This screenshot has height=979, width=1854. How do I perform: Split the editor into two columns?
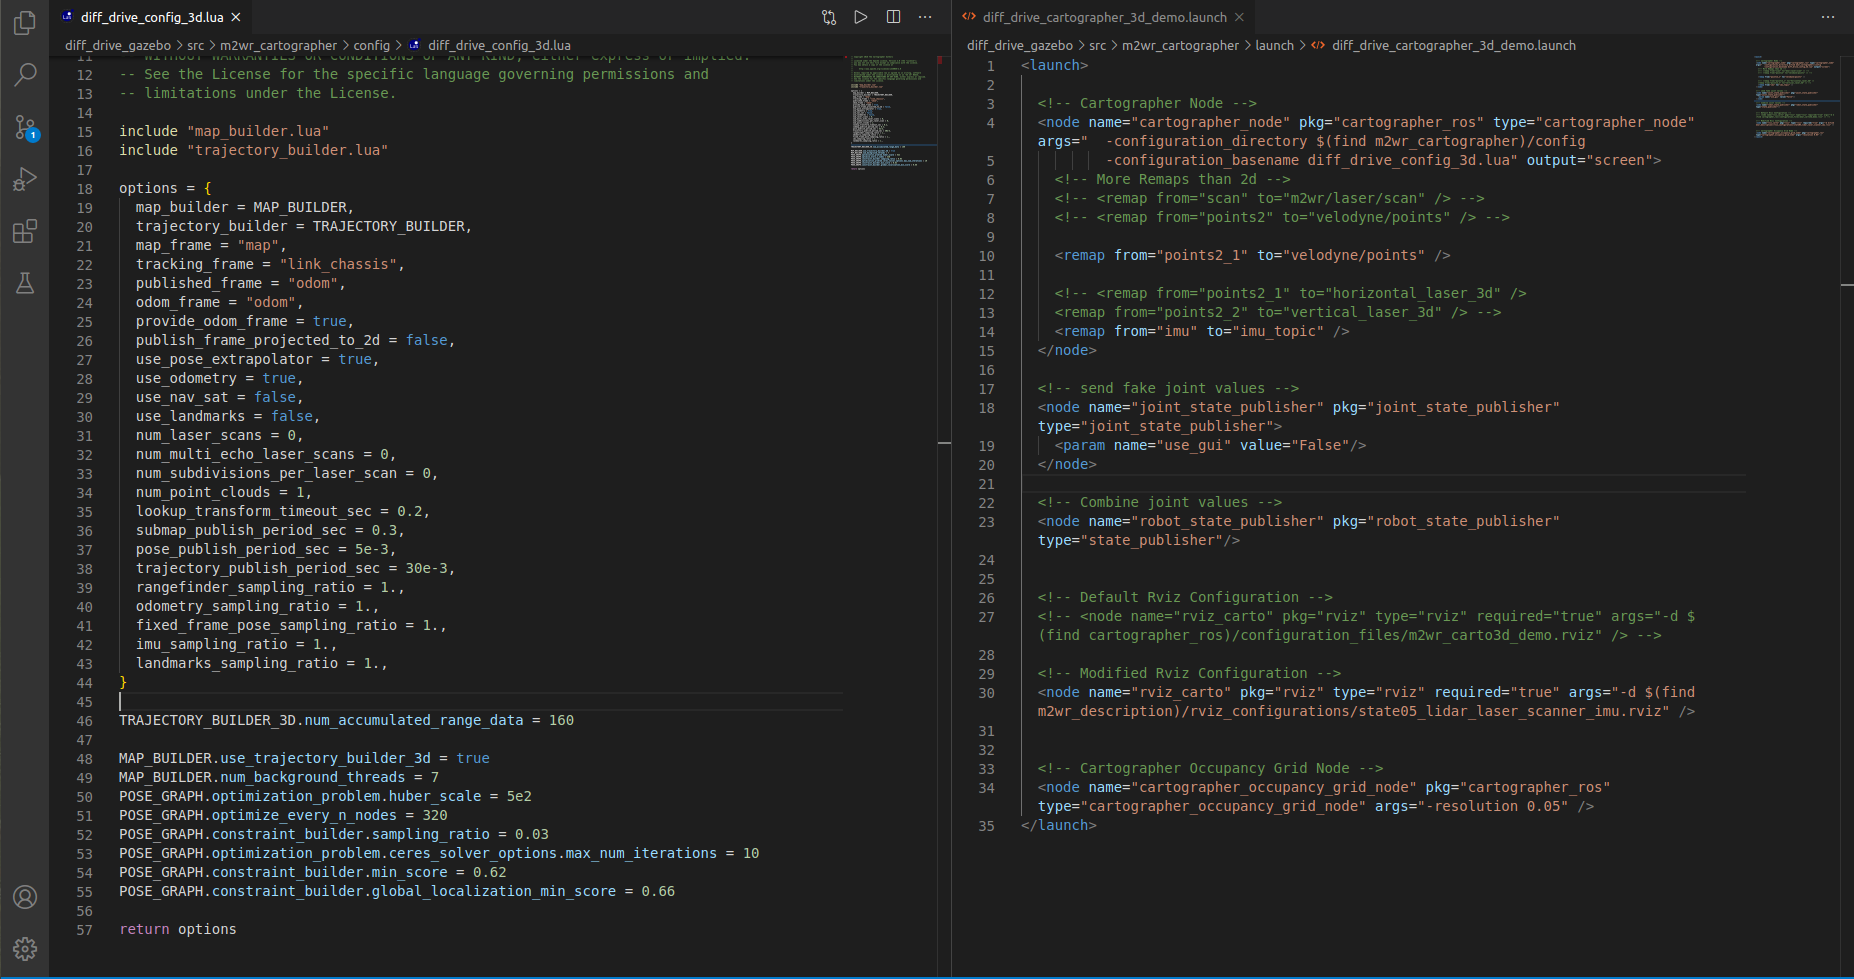pos(893,16)
